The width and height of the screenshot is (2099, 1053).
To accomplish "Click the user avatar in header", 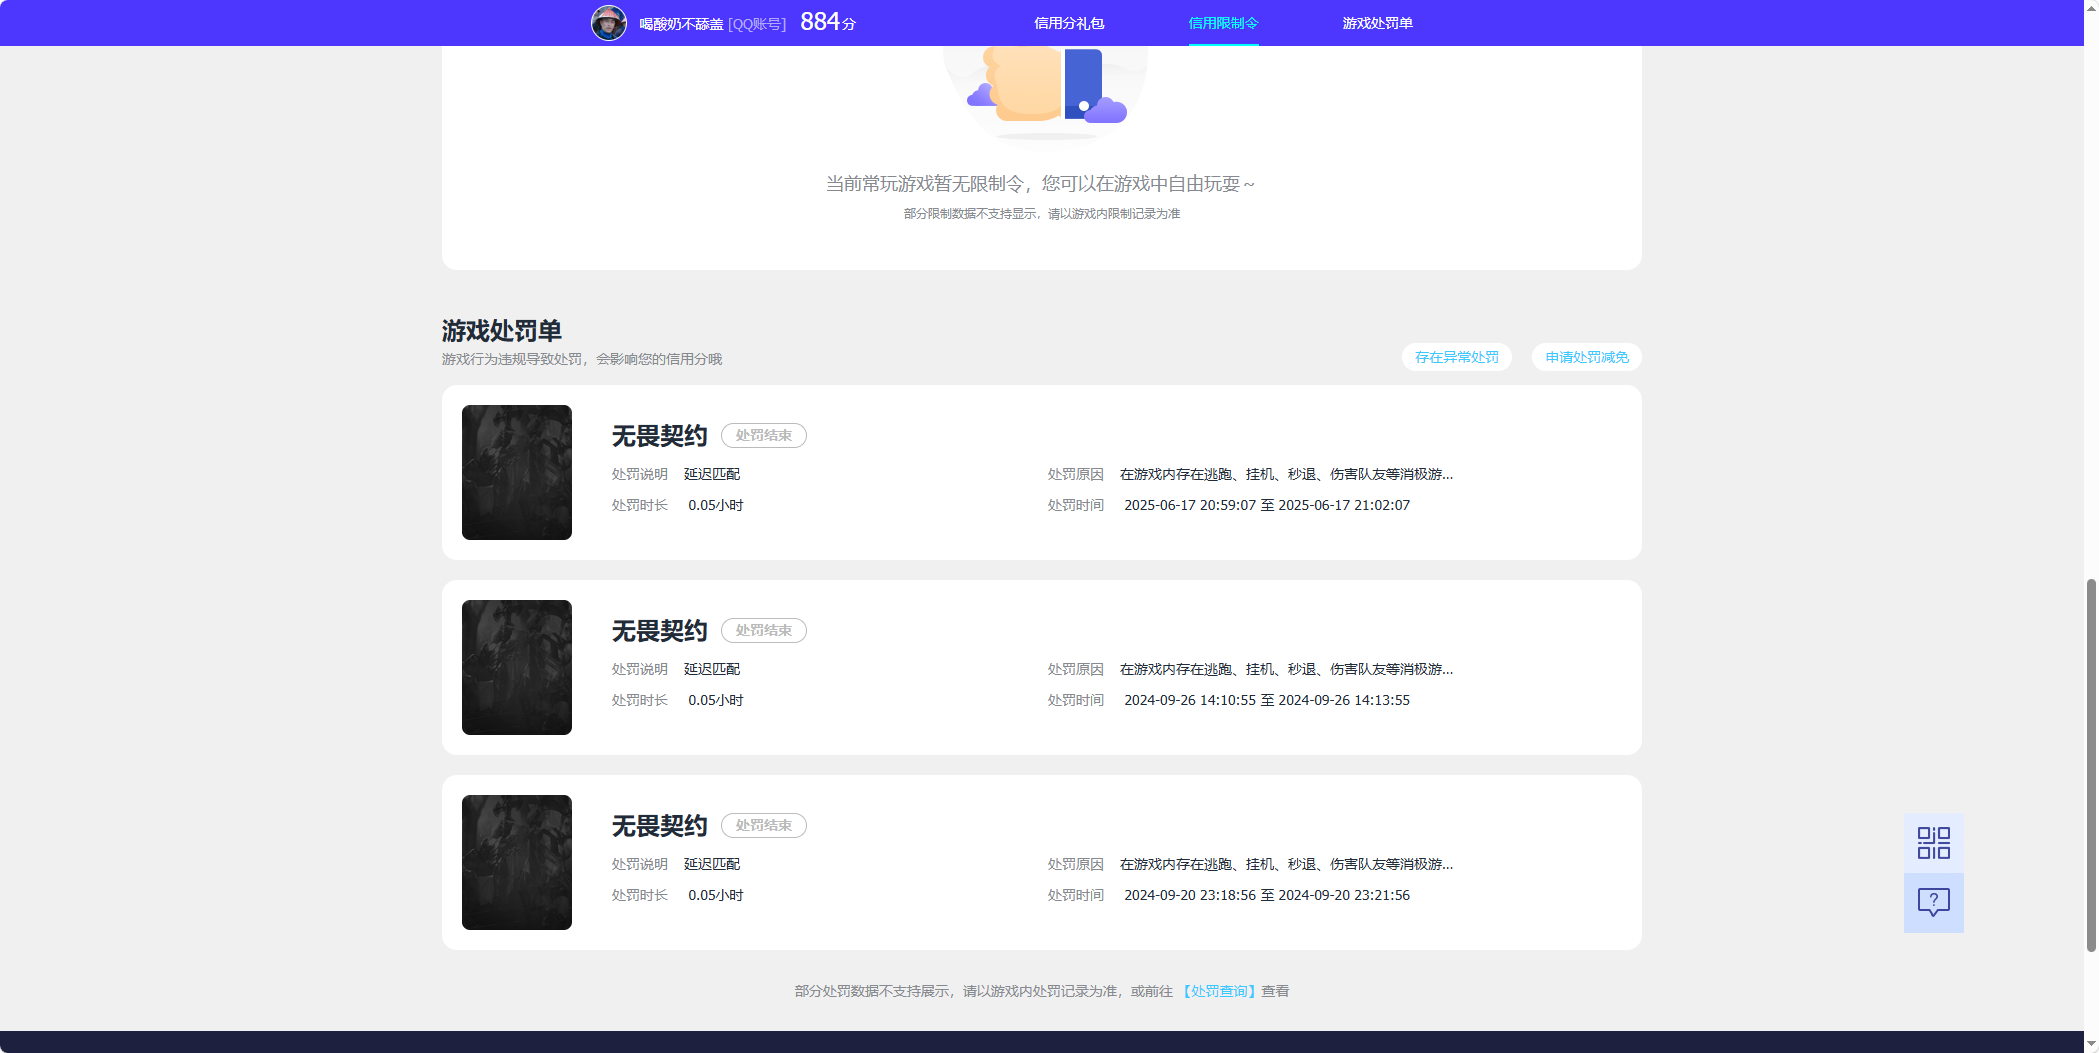I will click(x=608, y=22).
